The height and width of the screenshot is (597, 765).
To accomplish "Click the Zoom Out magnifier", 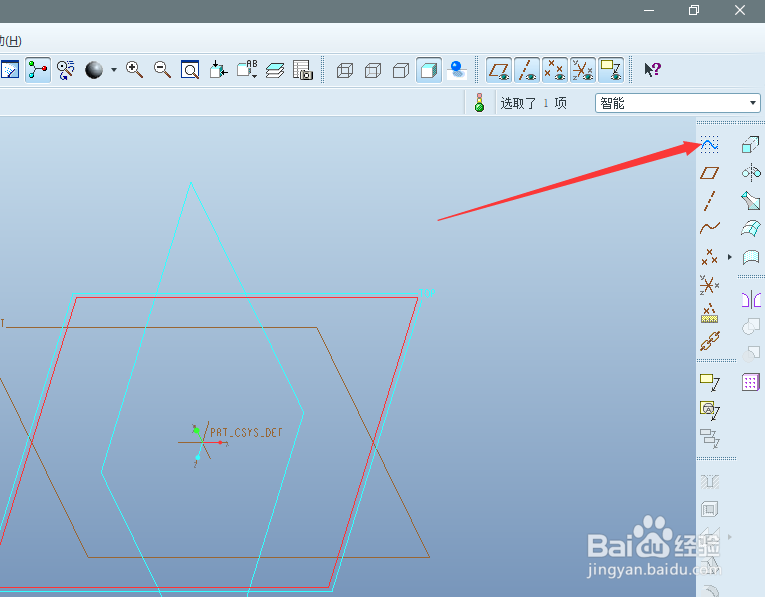I will point(162,70).
